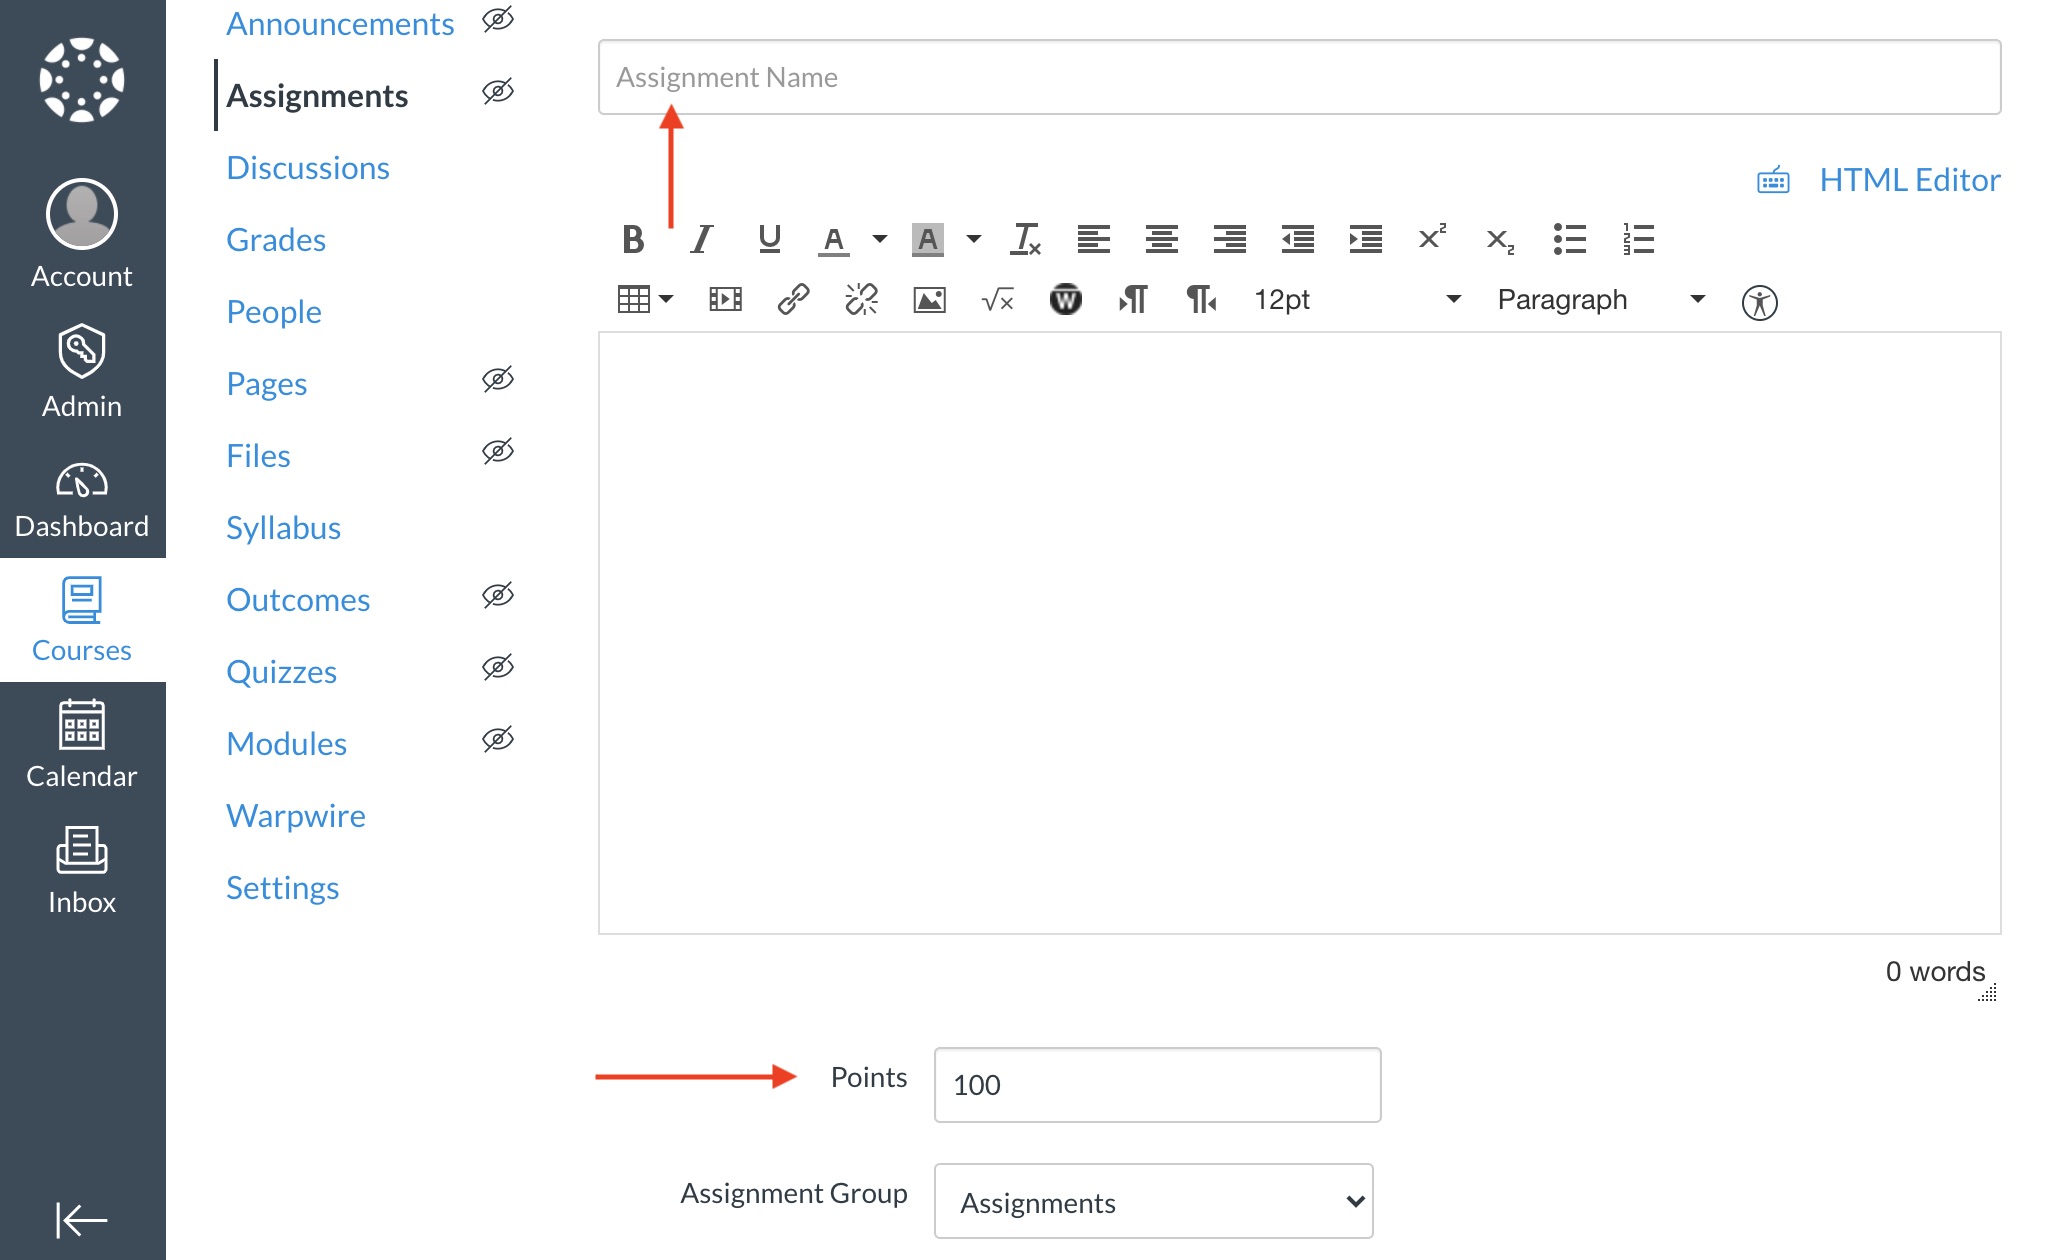Create a numbered list
Viewport: 2048px width, 1260px height.
[1638, 239]
